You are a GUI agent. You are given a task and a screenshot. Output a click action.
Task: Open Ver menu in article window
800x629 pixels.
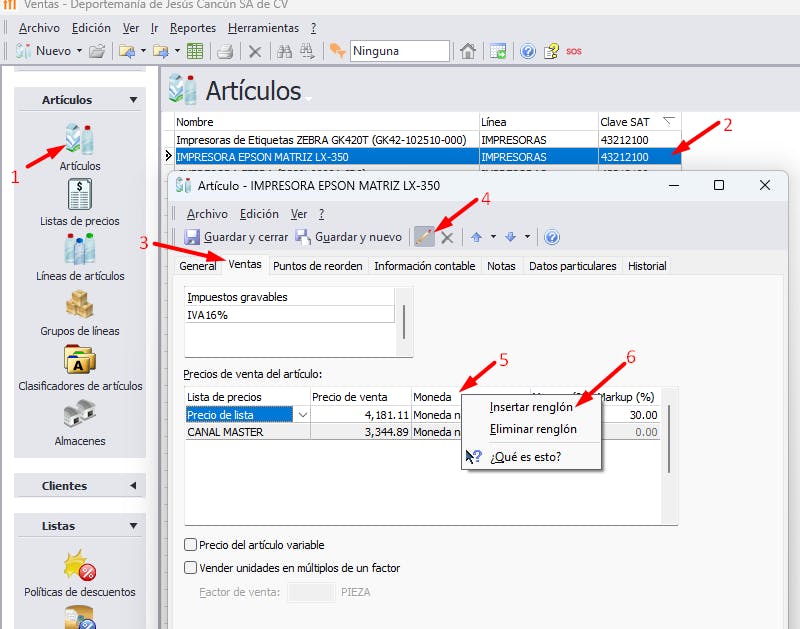click(x=298, y=214)
